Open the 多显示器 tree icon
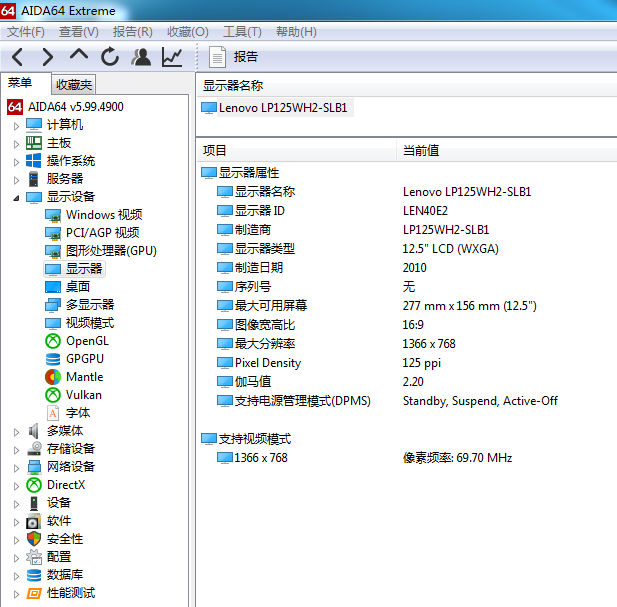Viewport: 617px width, 607px height. click(x=53, y=305)
